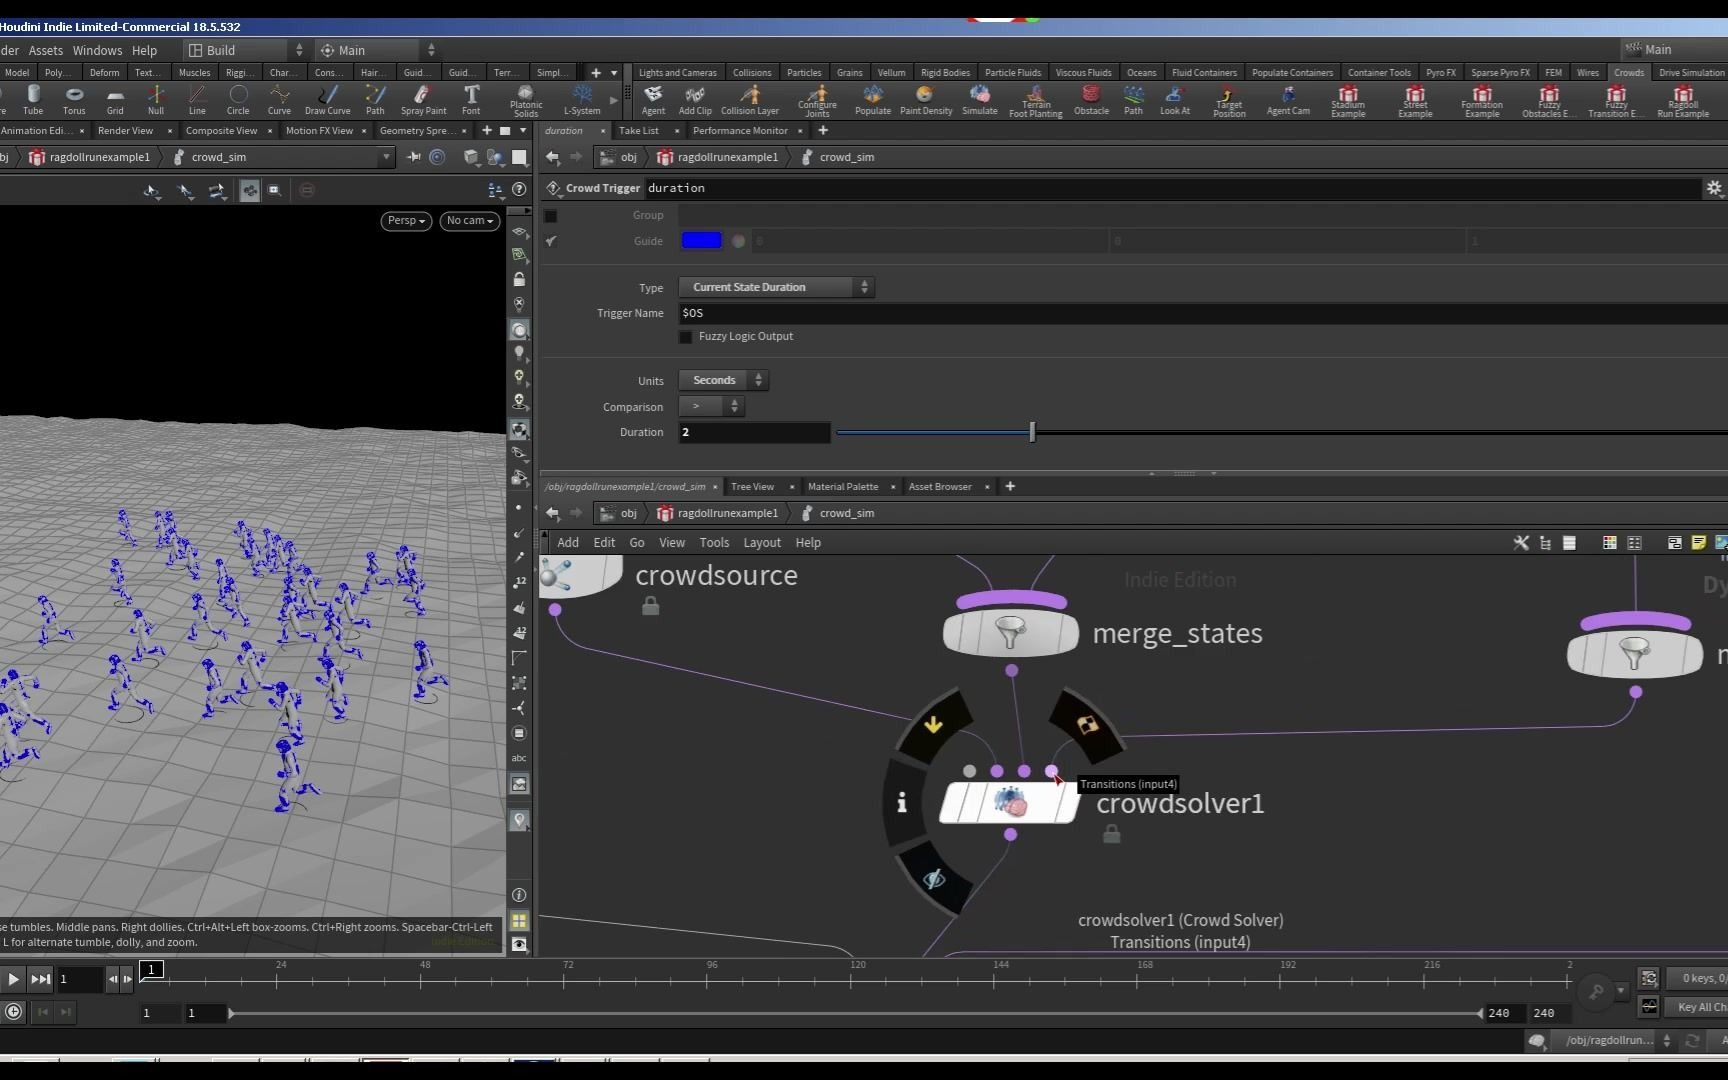Click the Duration value input field
Viewport: 1728px width, 1080px height.
pyautogui.click(x=754, y=433)
